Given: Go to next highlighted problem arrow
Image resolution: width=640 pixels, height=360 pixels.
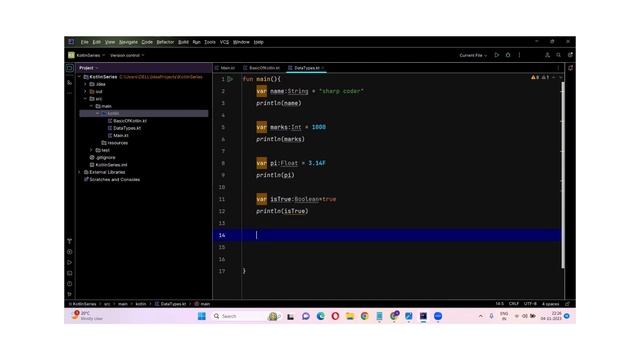Looking at the screenshot, I should coord(560,77).
